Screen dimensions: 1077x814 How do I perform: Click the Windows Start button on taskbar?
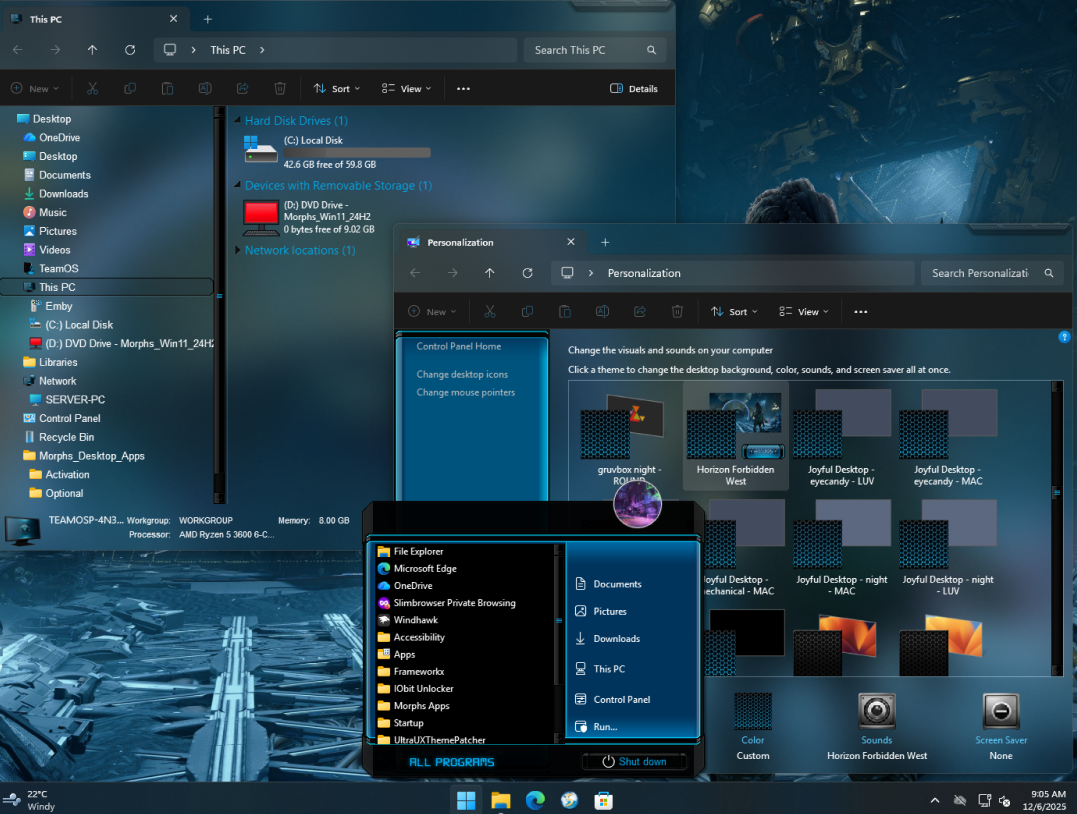pyautogui.click(x=465, y=800)
